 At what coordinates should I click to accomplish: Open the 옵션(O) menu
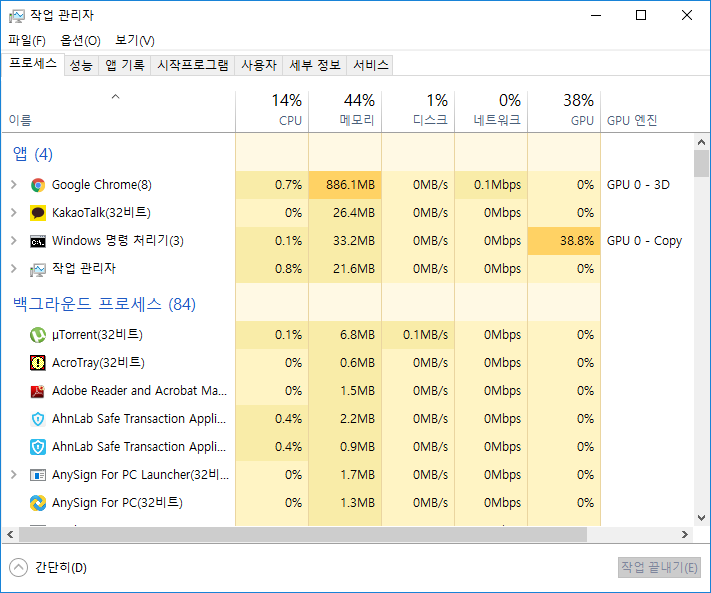click(80, 41)
